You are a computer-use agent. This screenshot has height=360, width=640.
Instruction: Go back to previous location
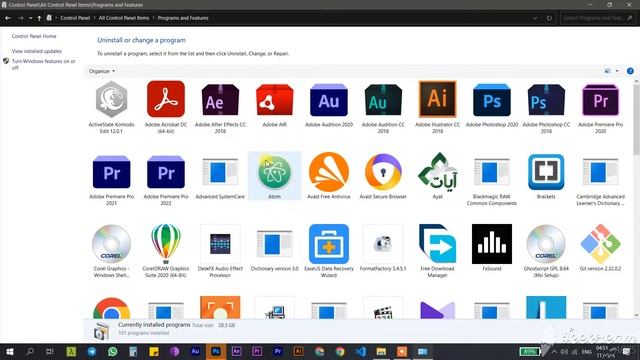click(x=8, y=18)
